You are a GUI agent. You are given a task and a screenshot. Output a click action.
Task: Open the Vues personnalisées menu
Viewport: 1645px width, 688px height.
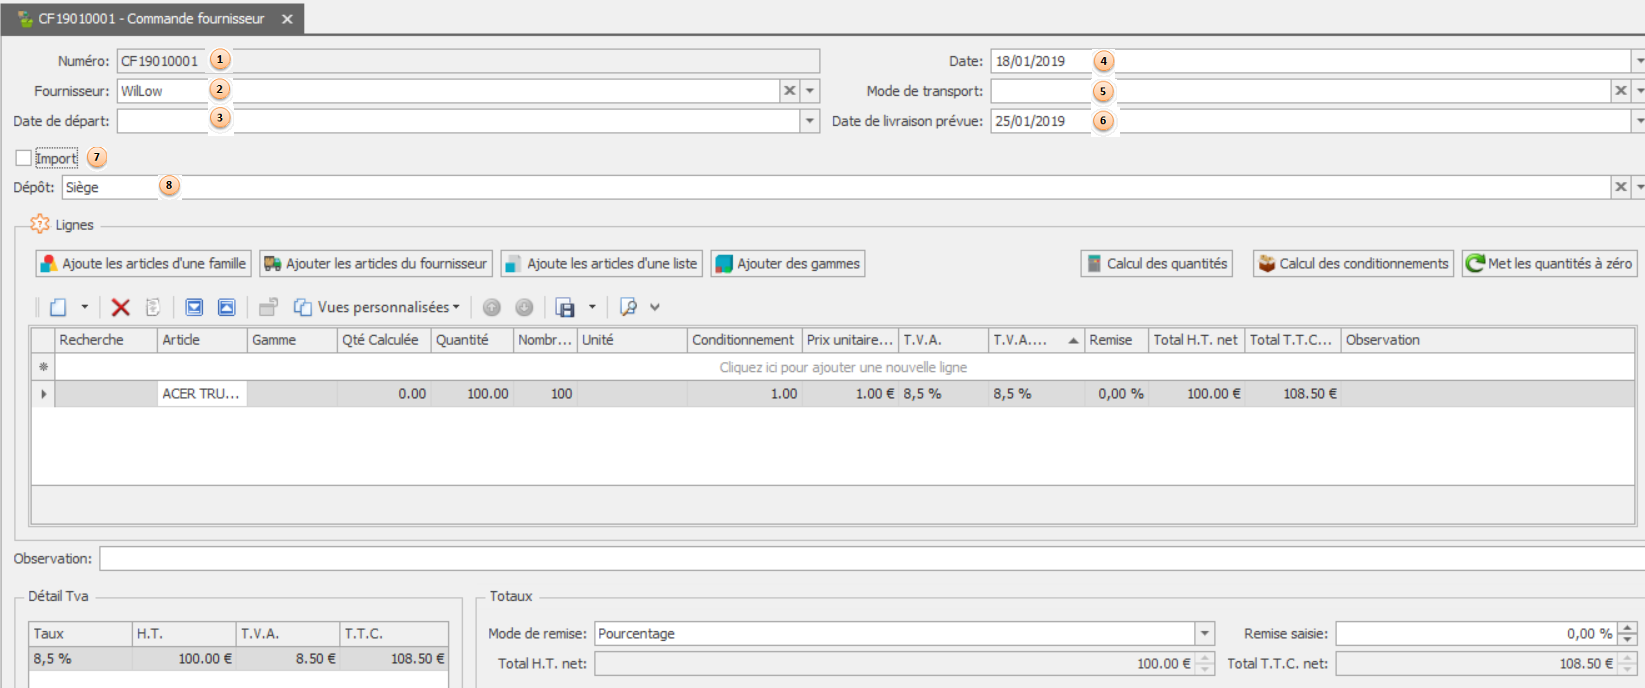coord(377,307)
